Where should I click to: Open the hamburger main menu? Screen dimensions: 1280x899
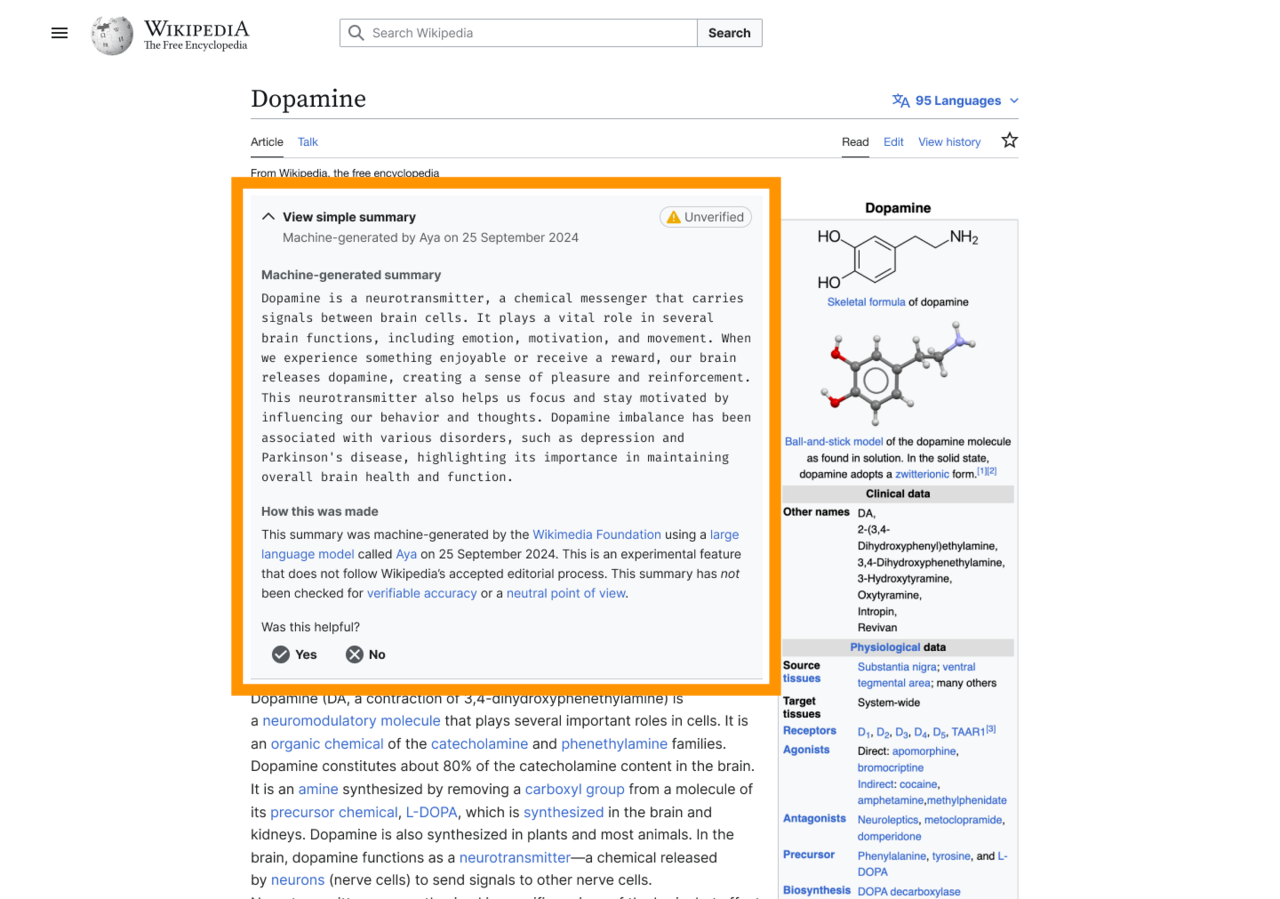coord(60,33)
